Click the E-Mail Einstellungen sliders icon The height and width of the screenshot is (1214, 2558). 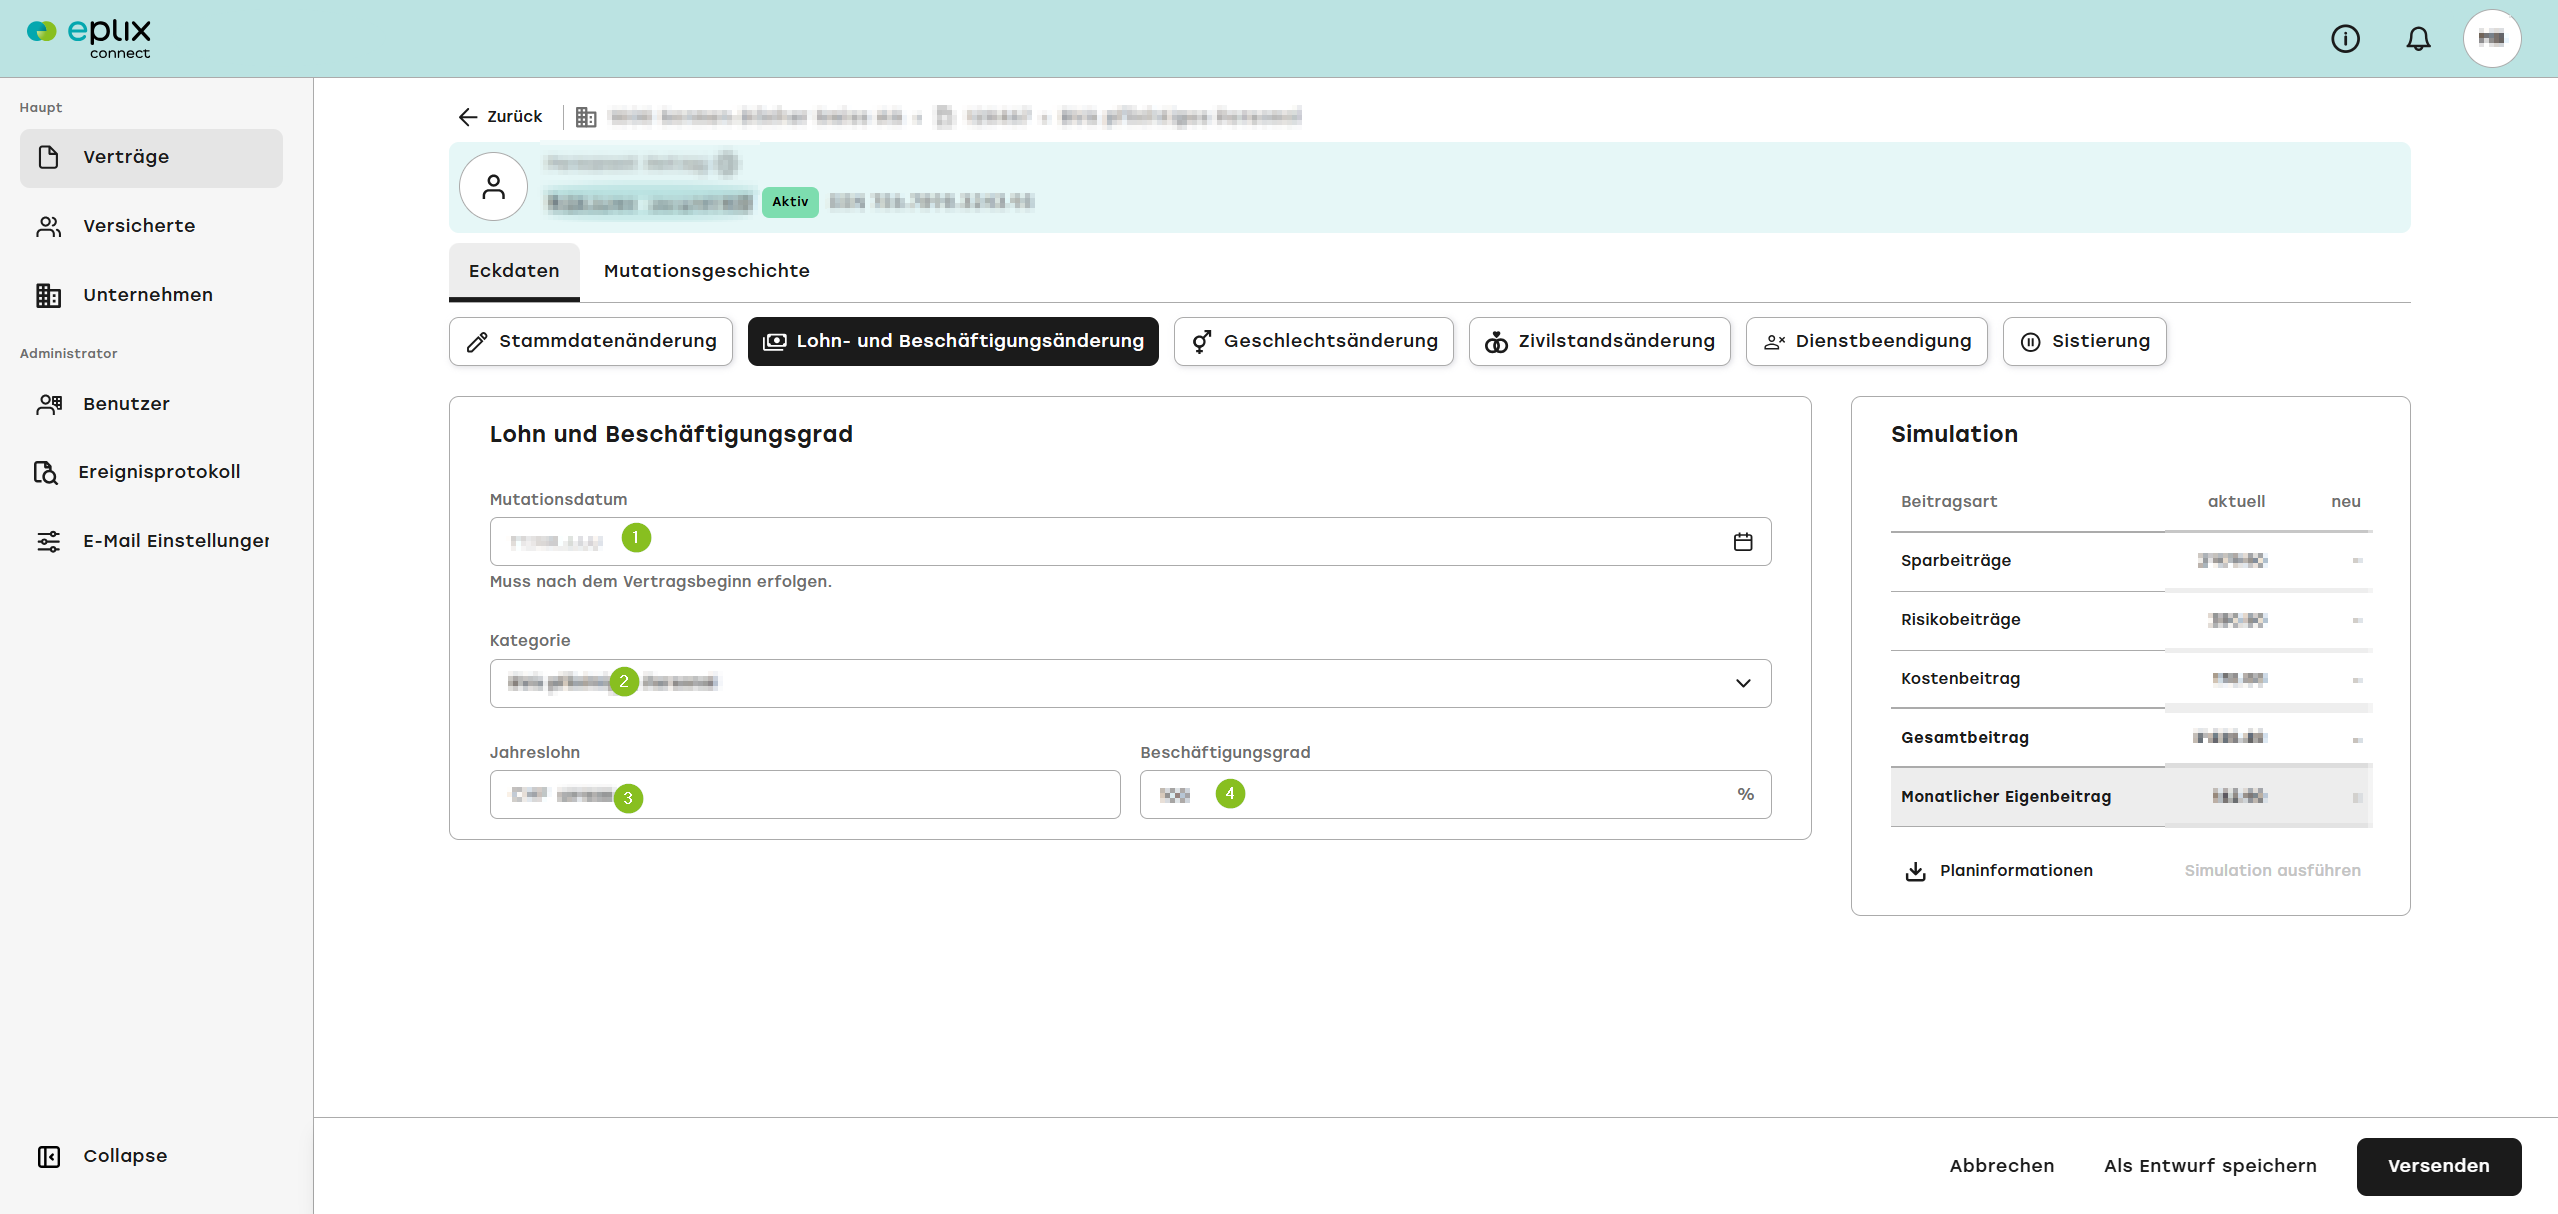(x=48, y=541)
